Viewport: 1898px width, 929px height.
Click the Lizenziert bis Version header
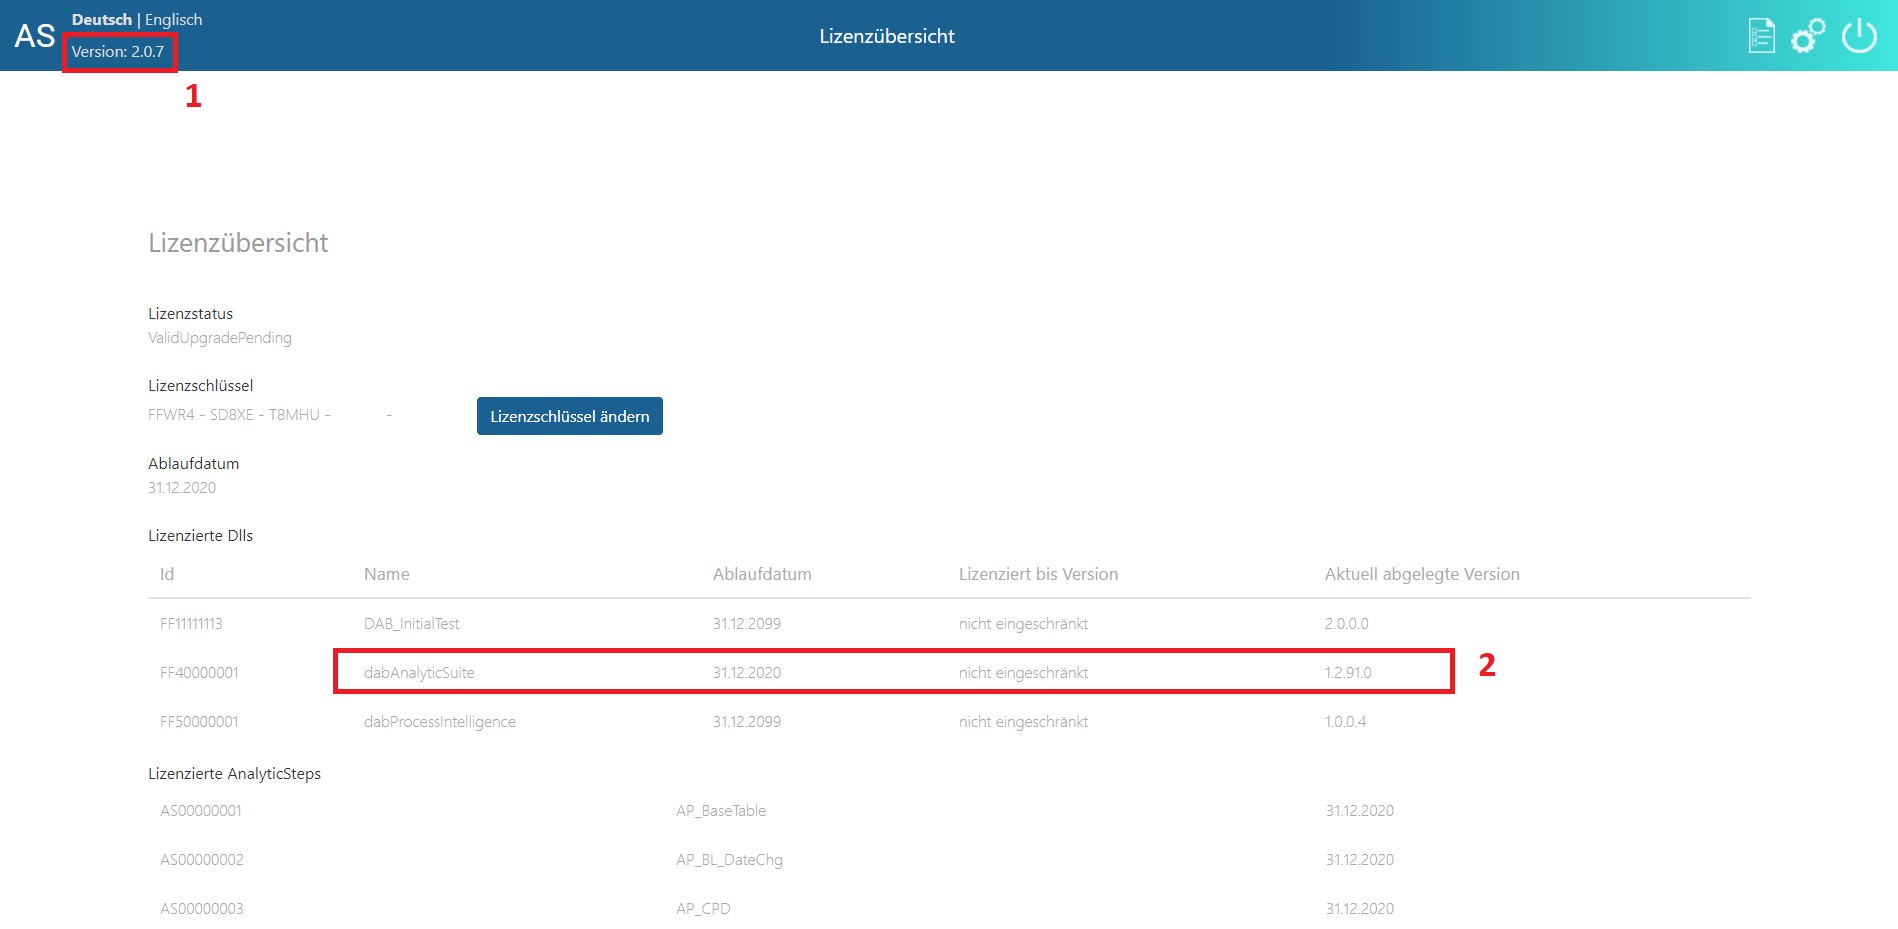tap(1038, 574)
